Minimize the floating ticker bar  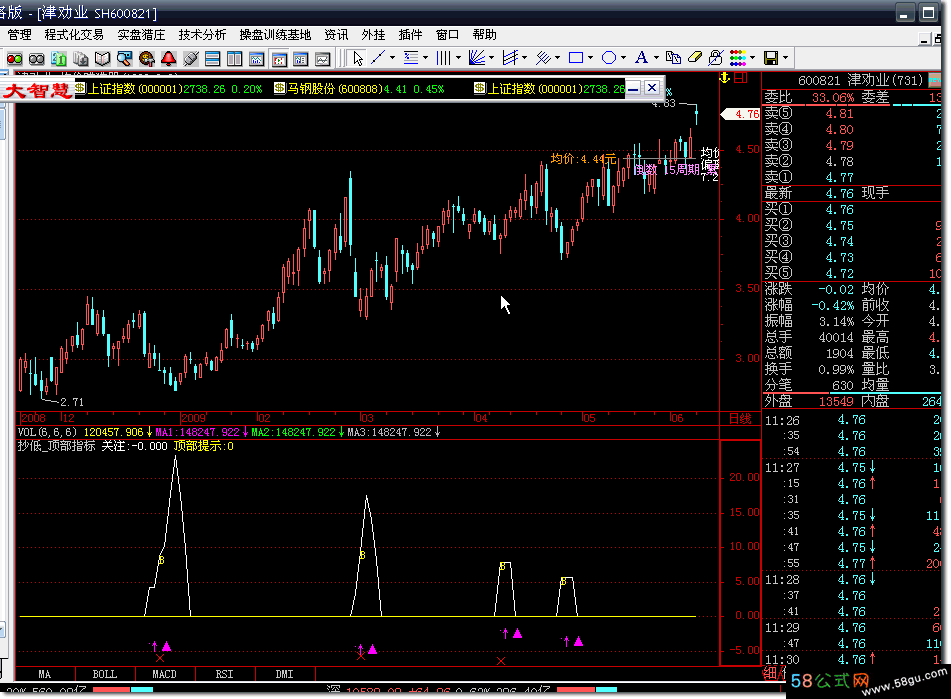click(x=633, y=89)
